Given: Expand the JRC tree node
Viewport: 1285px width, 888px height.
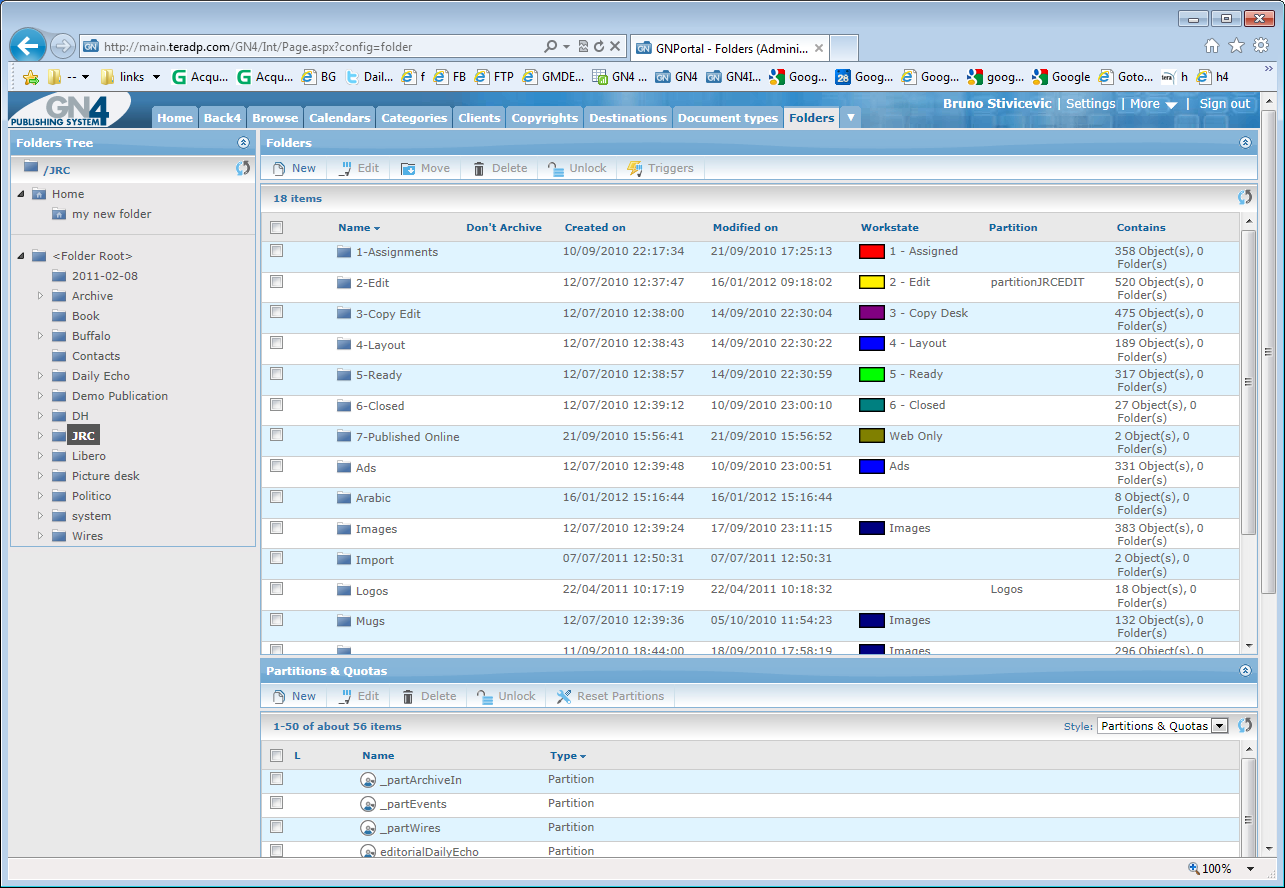Looking at the screenshot, I should (x=41, y=436).
